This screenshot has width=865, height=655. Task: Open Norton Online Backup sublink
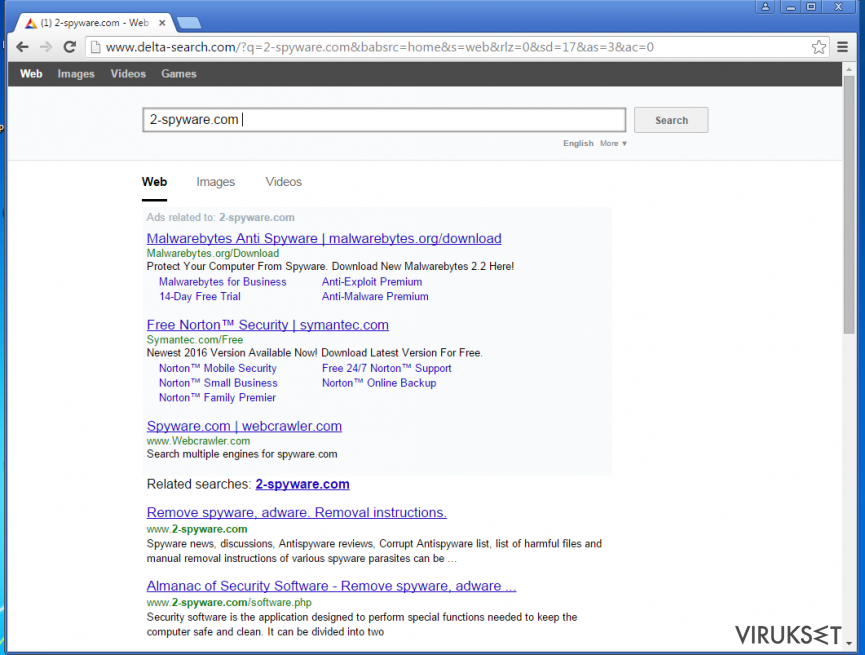tap(379, 383)
